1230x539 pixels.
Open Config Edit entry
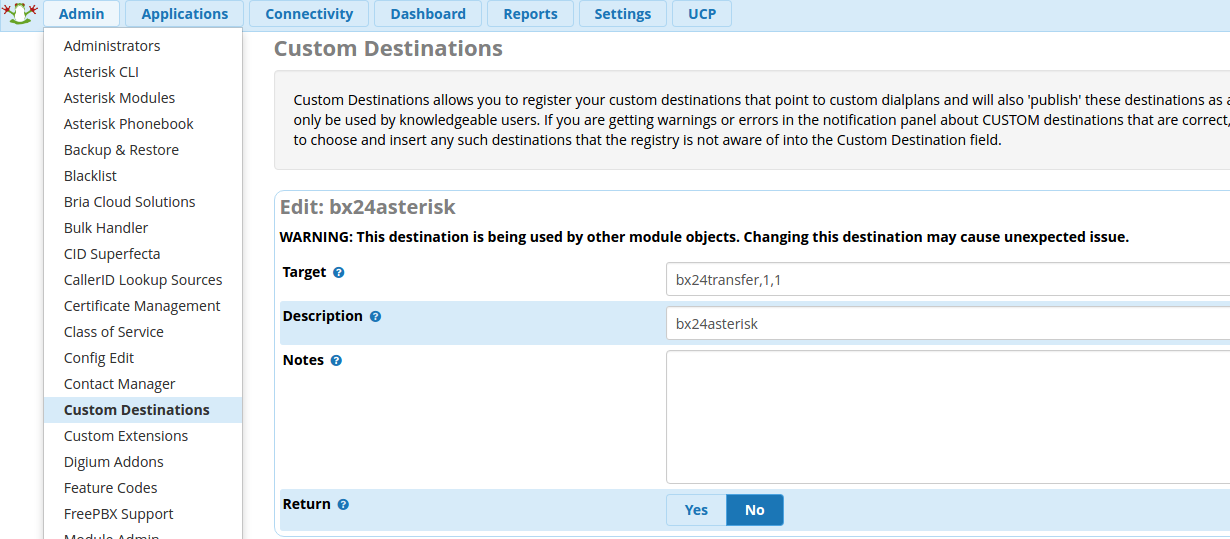[143, 358]
